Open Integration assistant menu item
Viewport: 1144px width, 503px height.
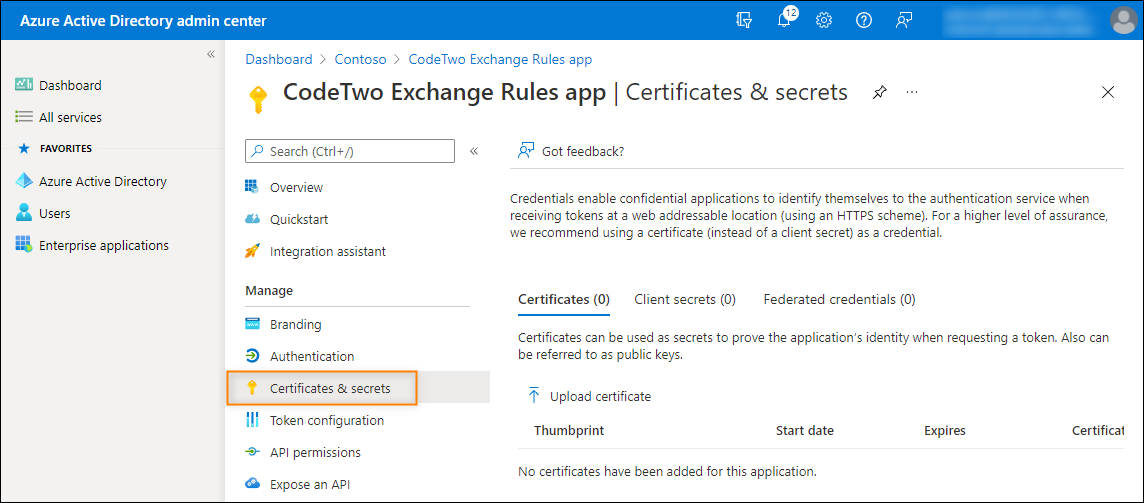(328, 252)
